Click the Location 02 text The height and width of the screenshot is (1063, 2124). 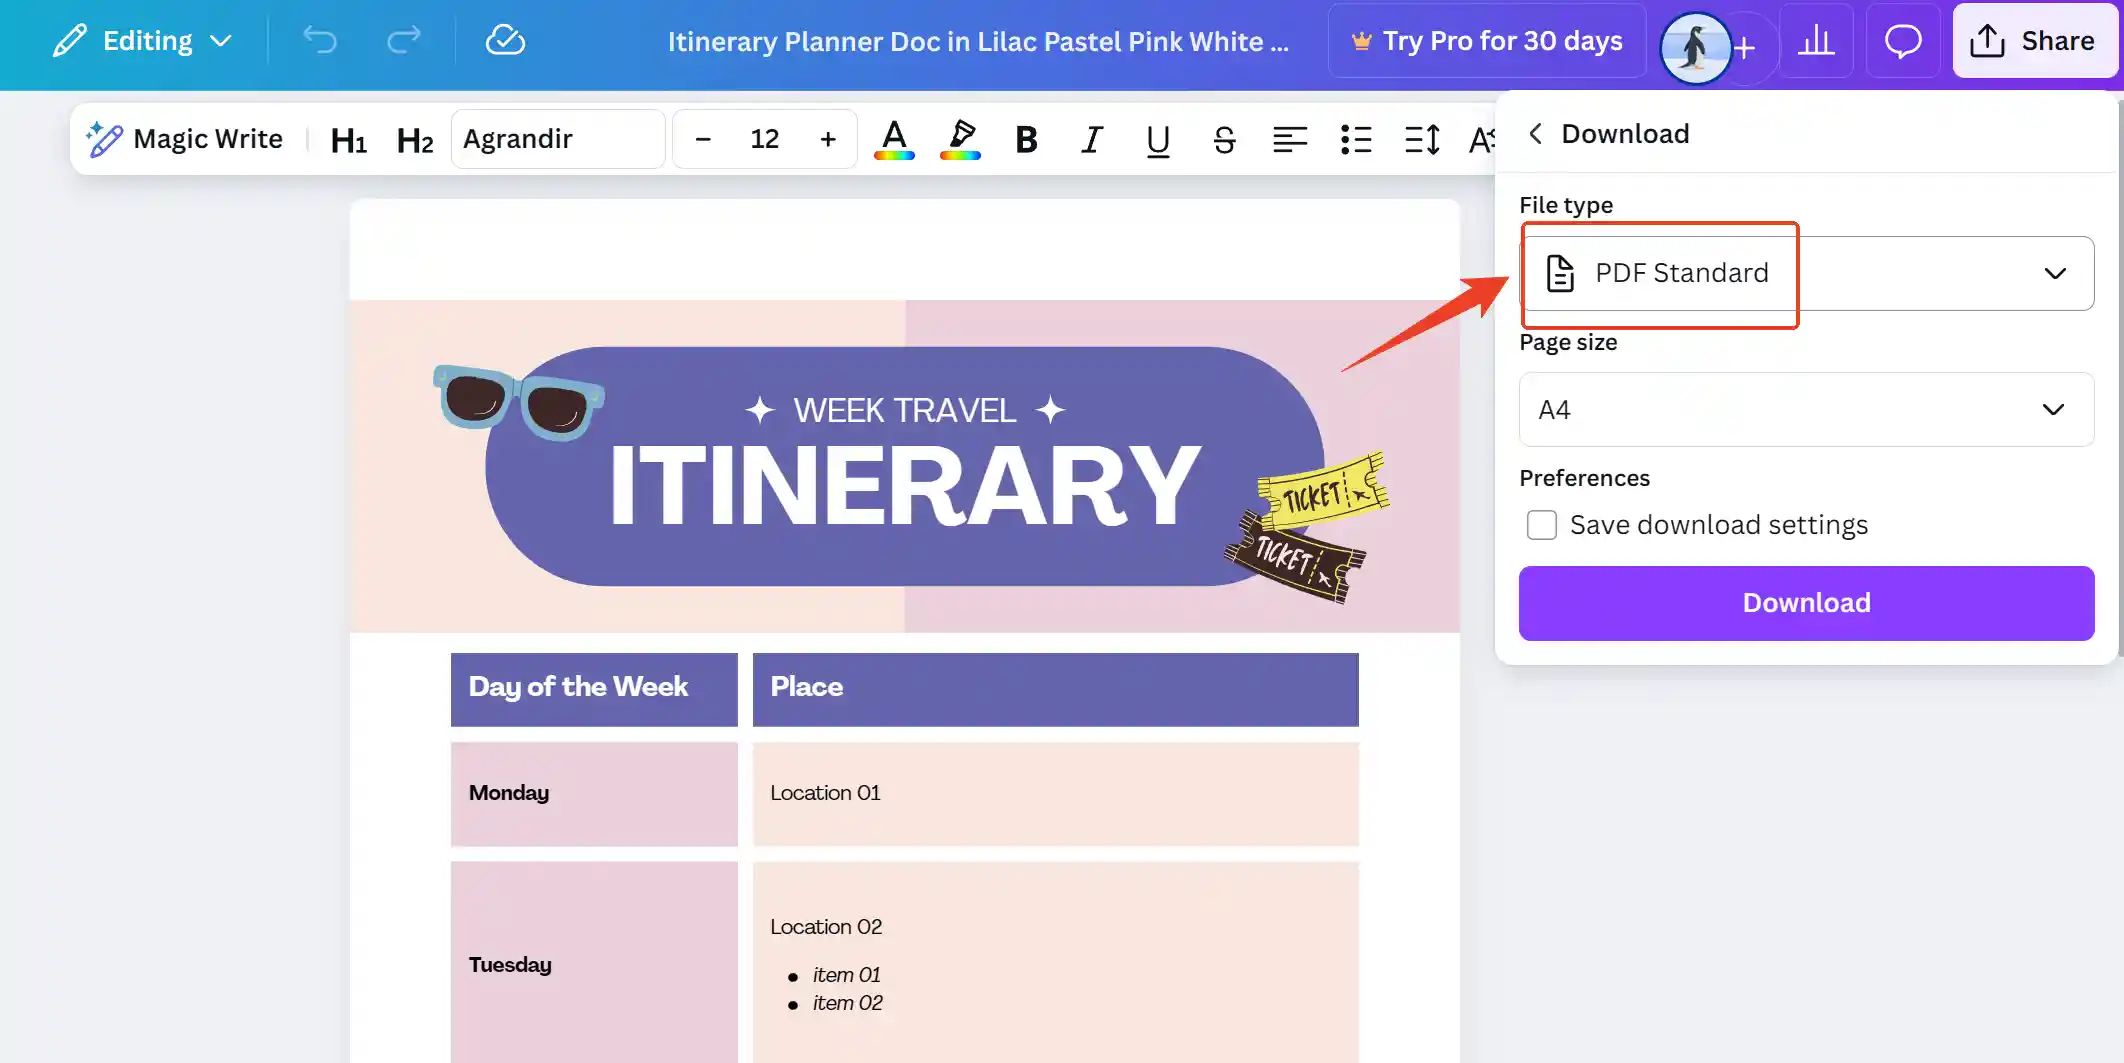tap(826, 927)
